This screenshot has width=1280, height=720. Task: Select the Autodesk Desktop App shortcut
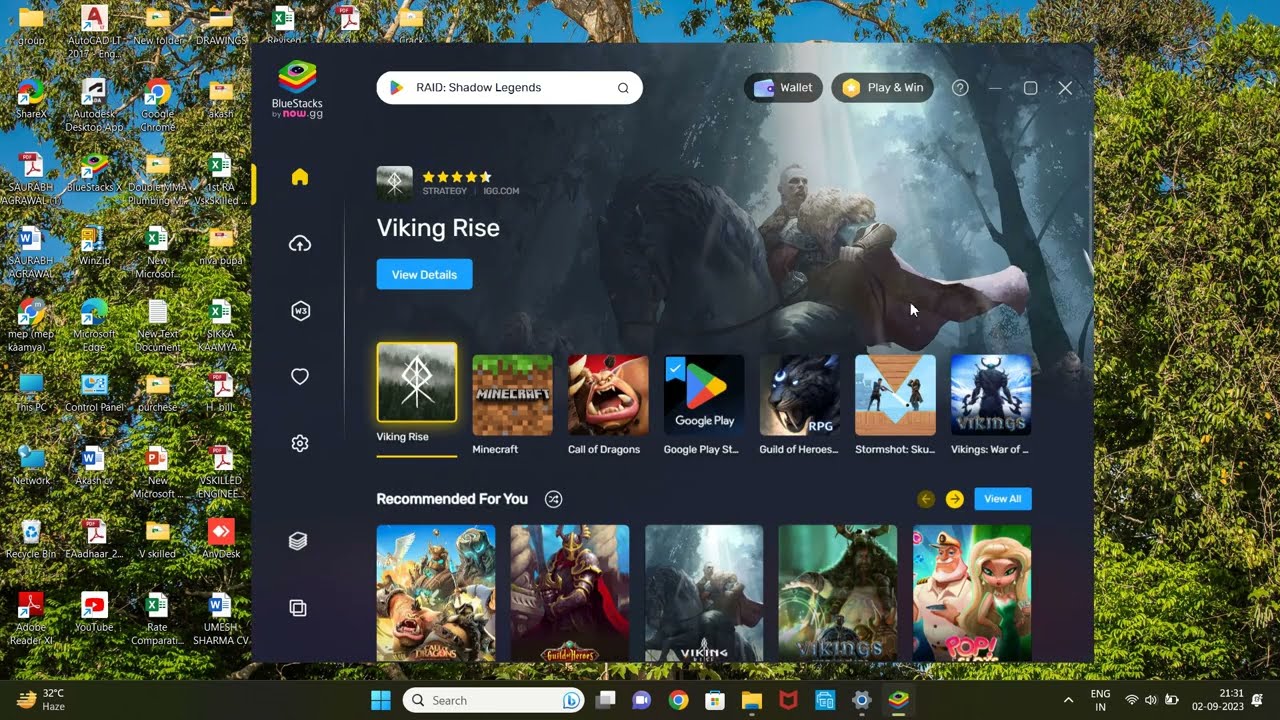pyautogui.click(x=94, y=106)
